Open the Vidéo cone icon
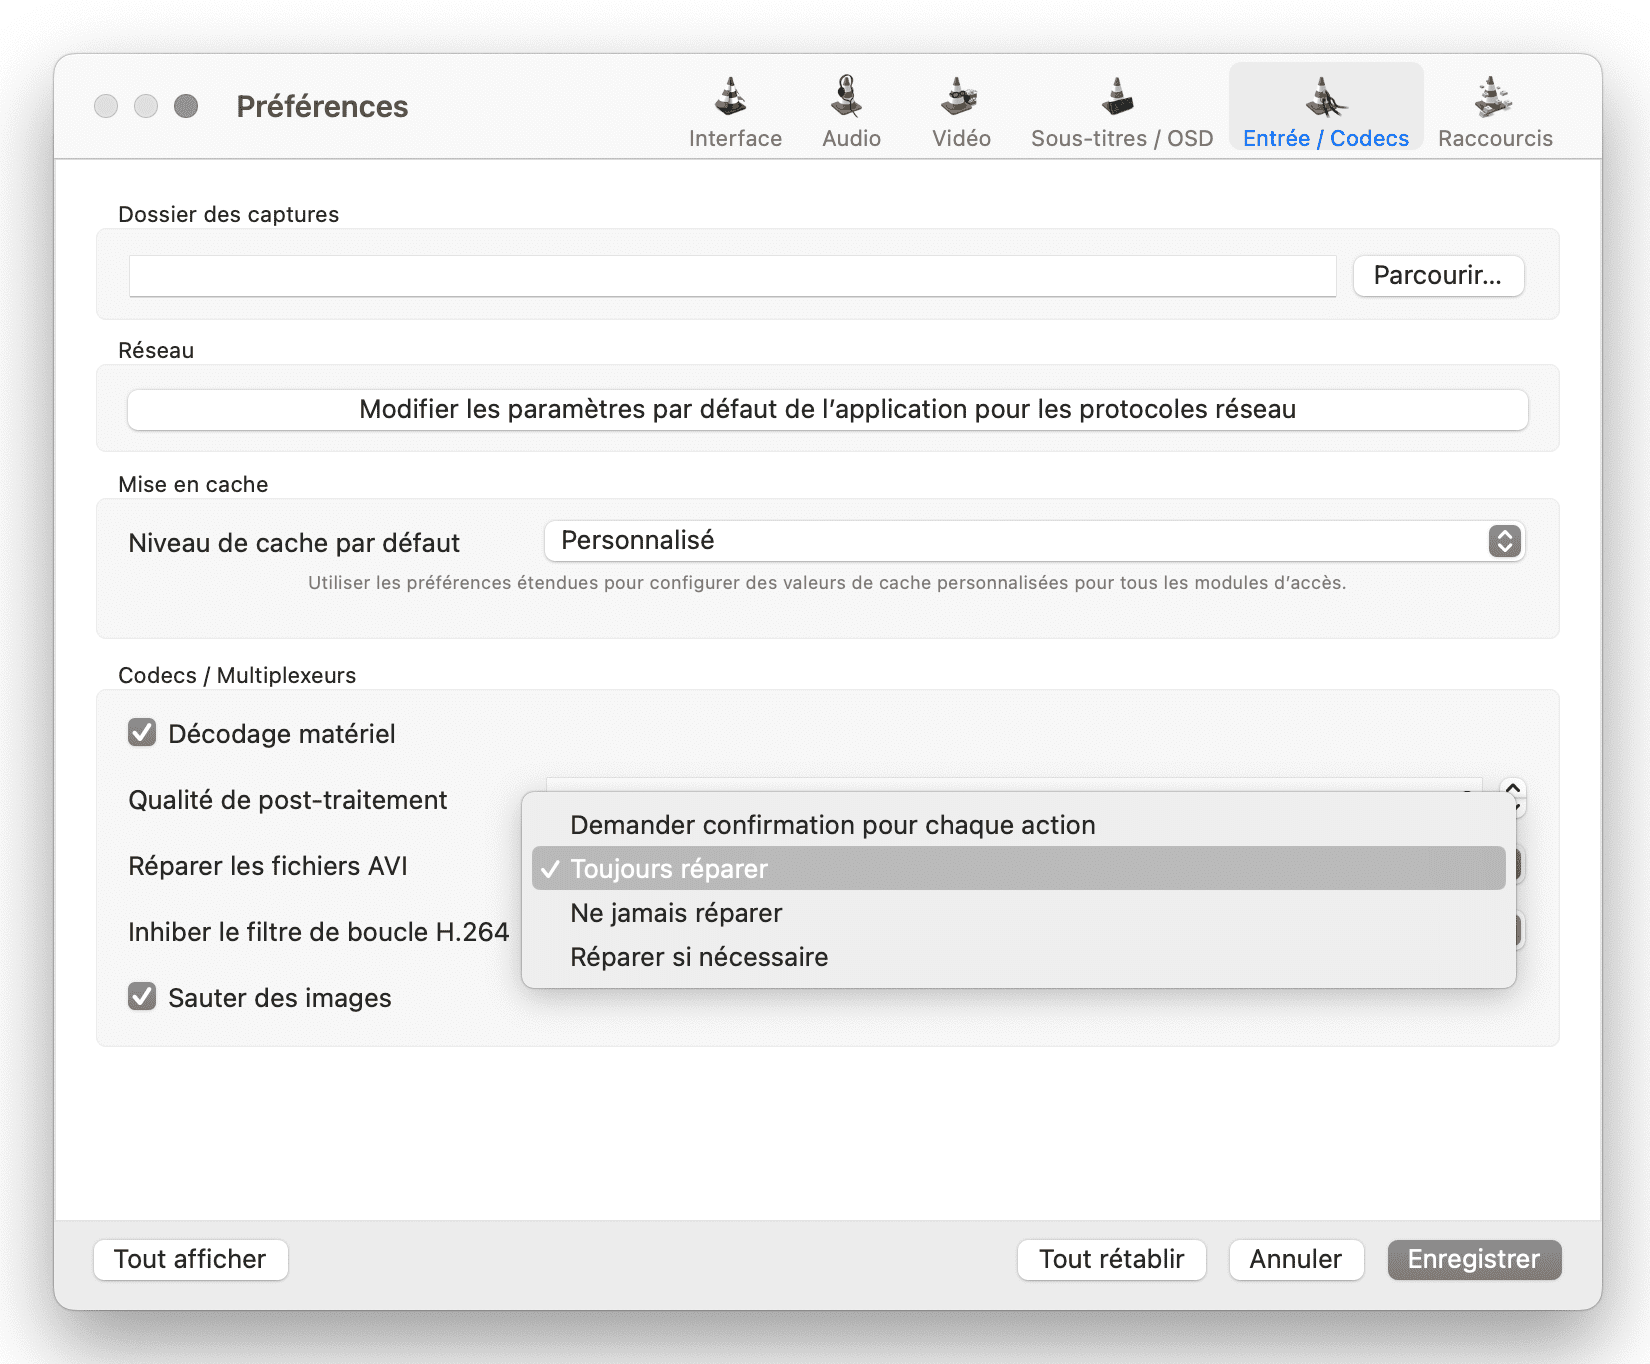The height and width of the screenshot is (1364, 1650). 959,96
